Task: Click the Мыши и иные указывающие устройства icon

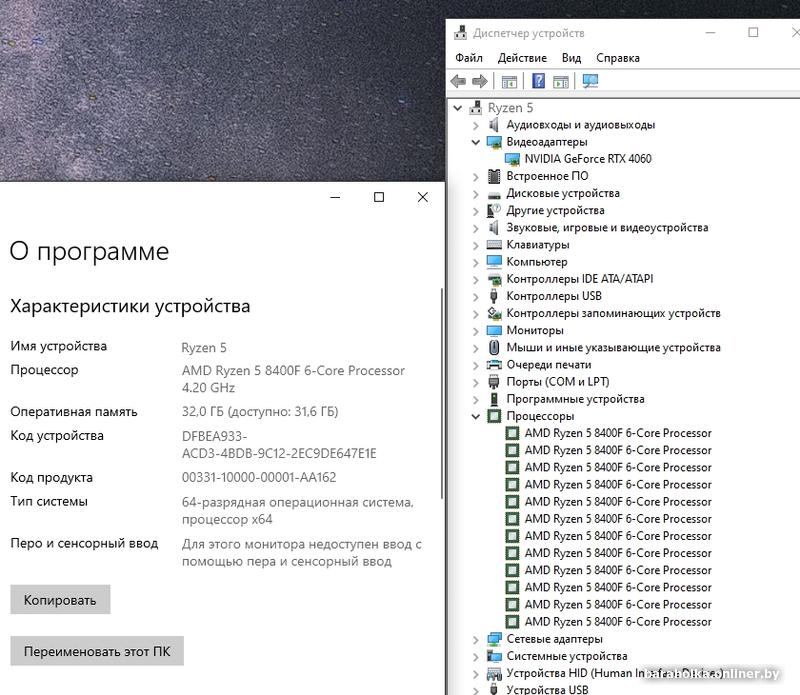Action: 494,348
